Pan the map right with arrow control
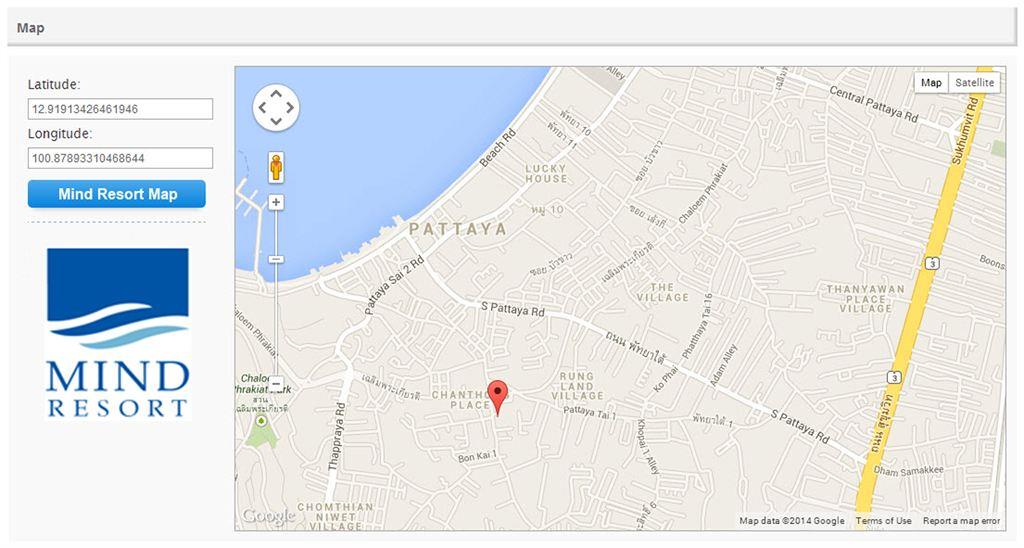The image size is (1024, 548). 290,108
